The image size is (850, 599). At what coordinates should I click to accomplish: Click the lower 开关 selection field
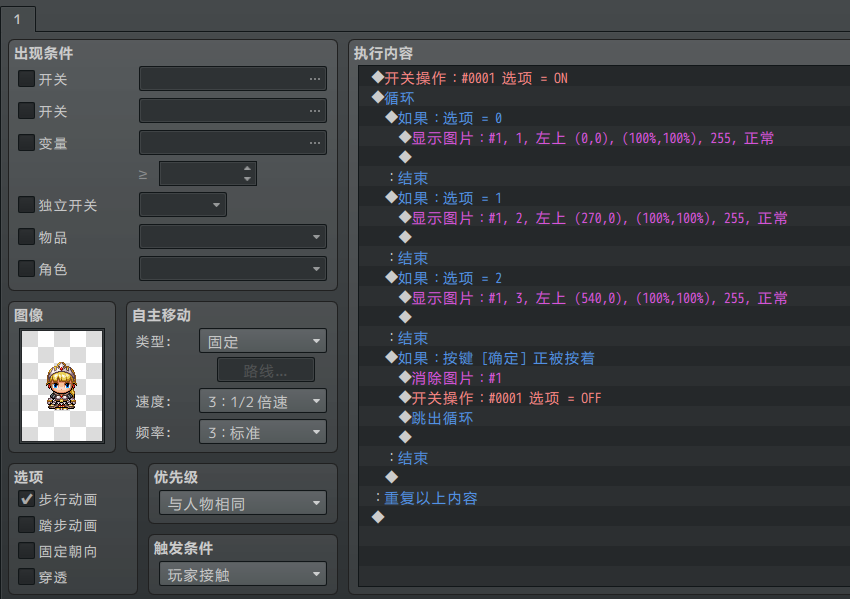click(233, 111)
